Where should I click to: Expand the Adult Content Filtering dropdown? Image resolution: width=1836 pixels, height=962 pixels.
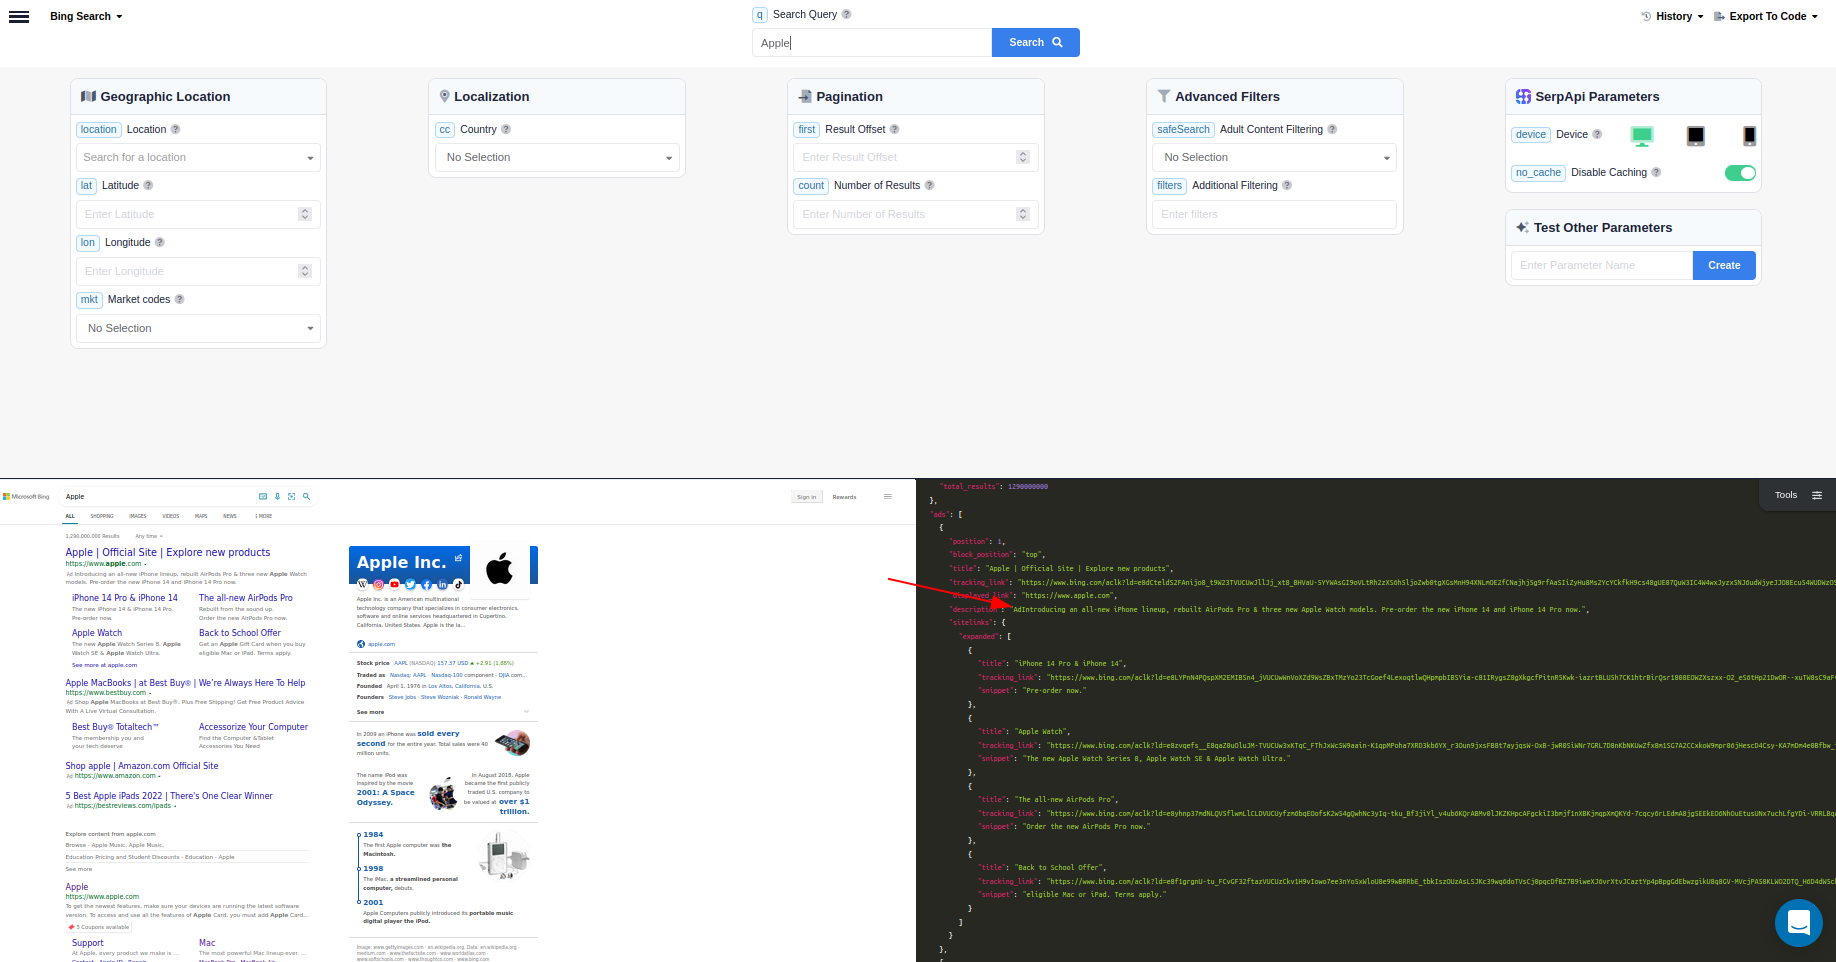(1273, 157)
